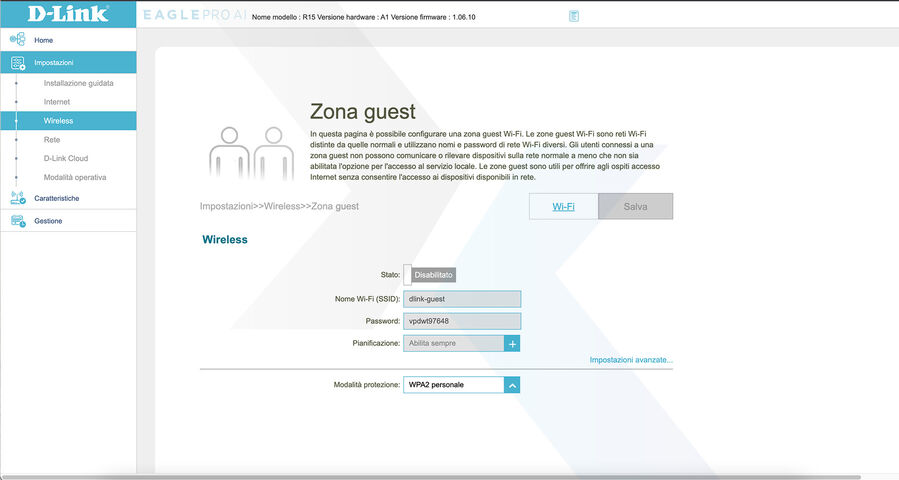The width and height of the screenshot is (899, 480).
Task: Click the Nome Wi-Fi (SSID) field
Action: coord(461,299)
